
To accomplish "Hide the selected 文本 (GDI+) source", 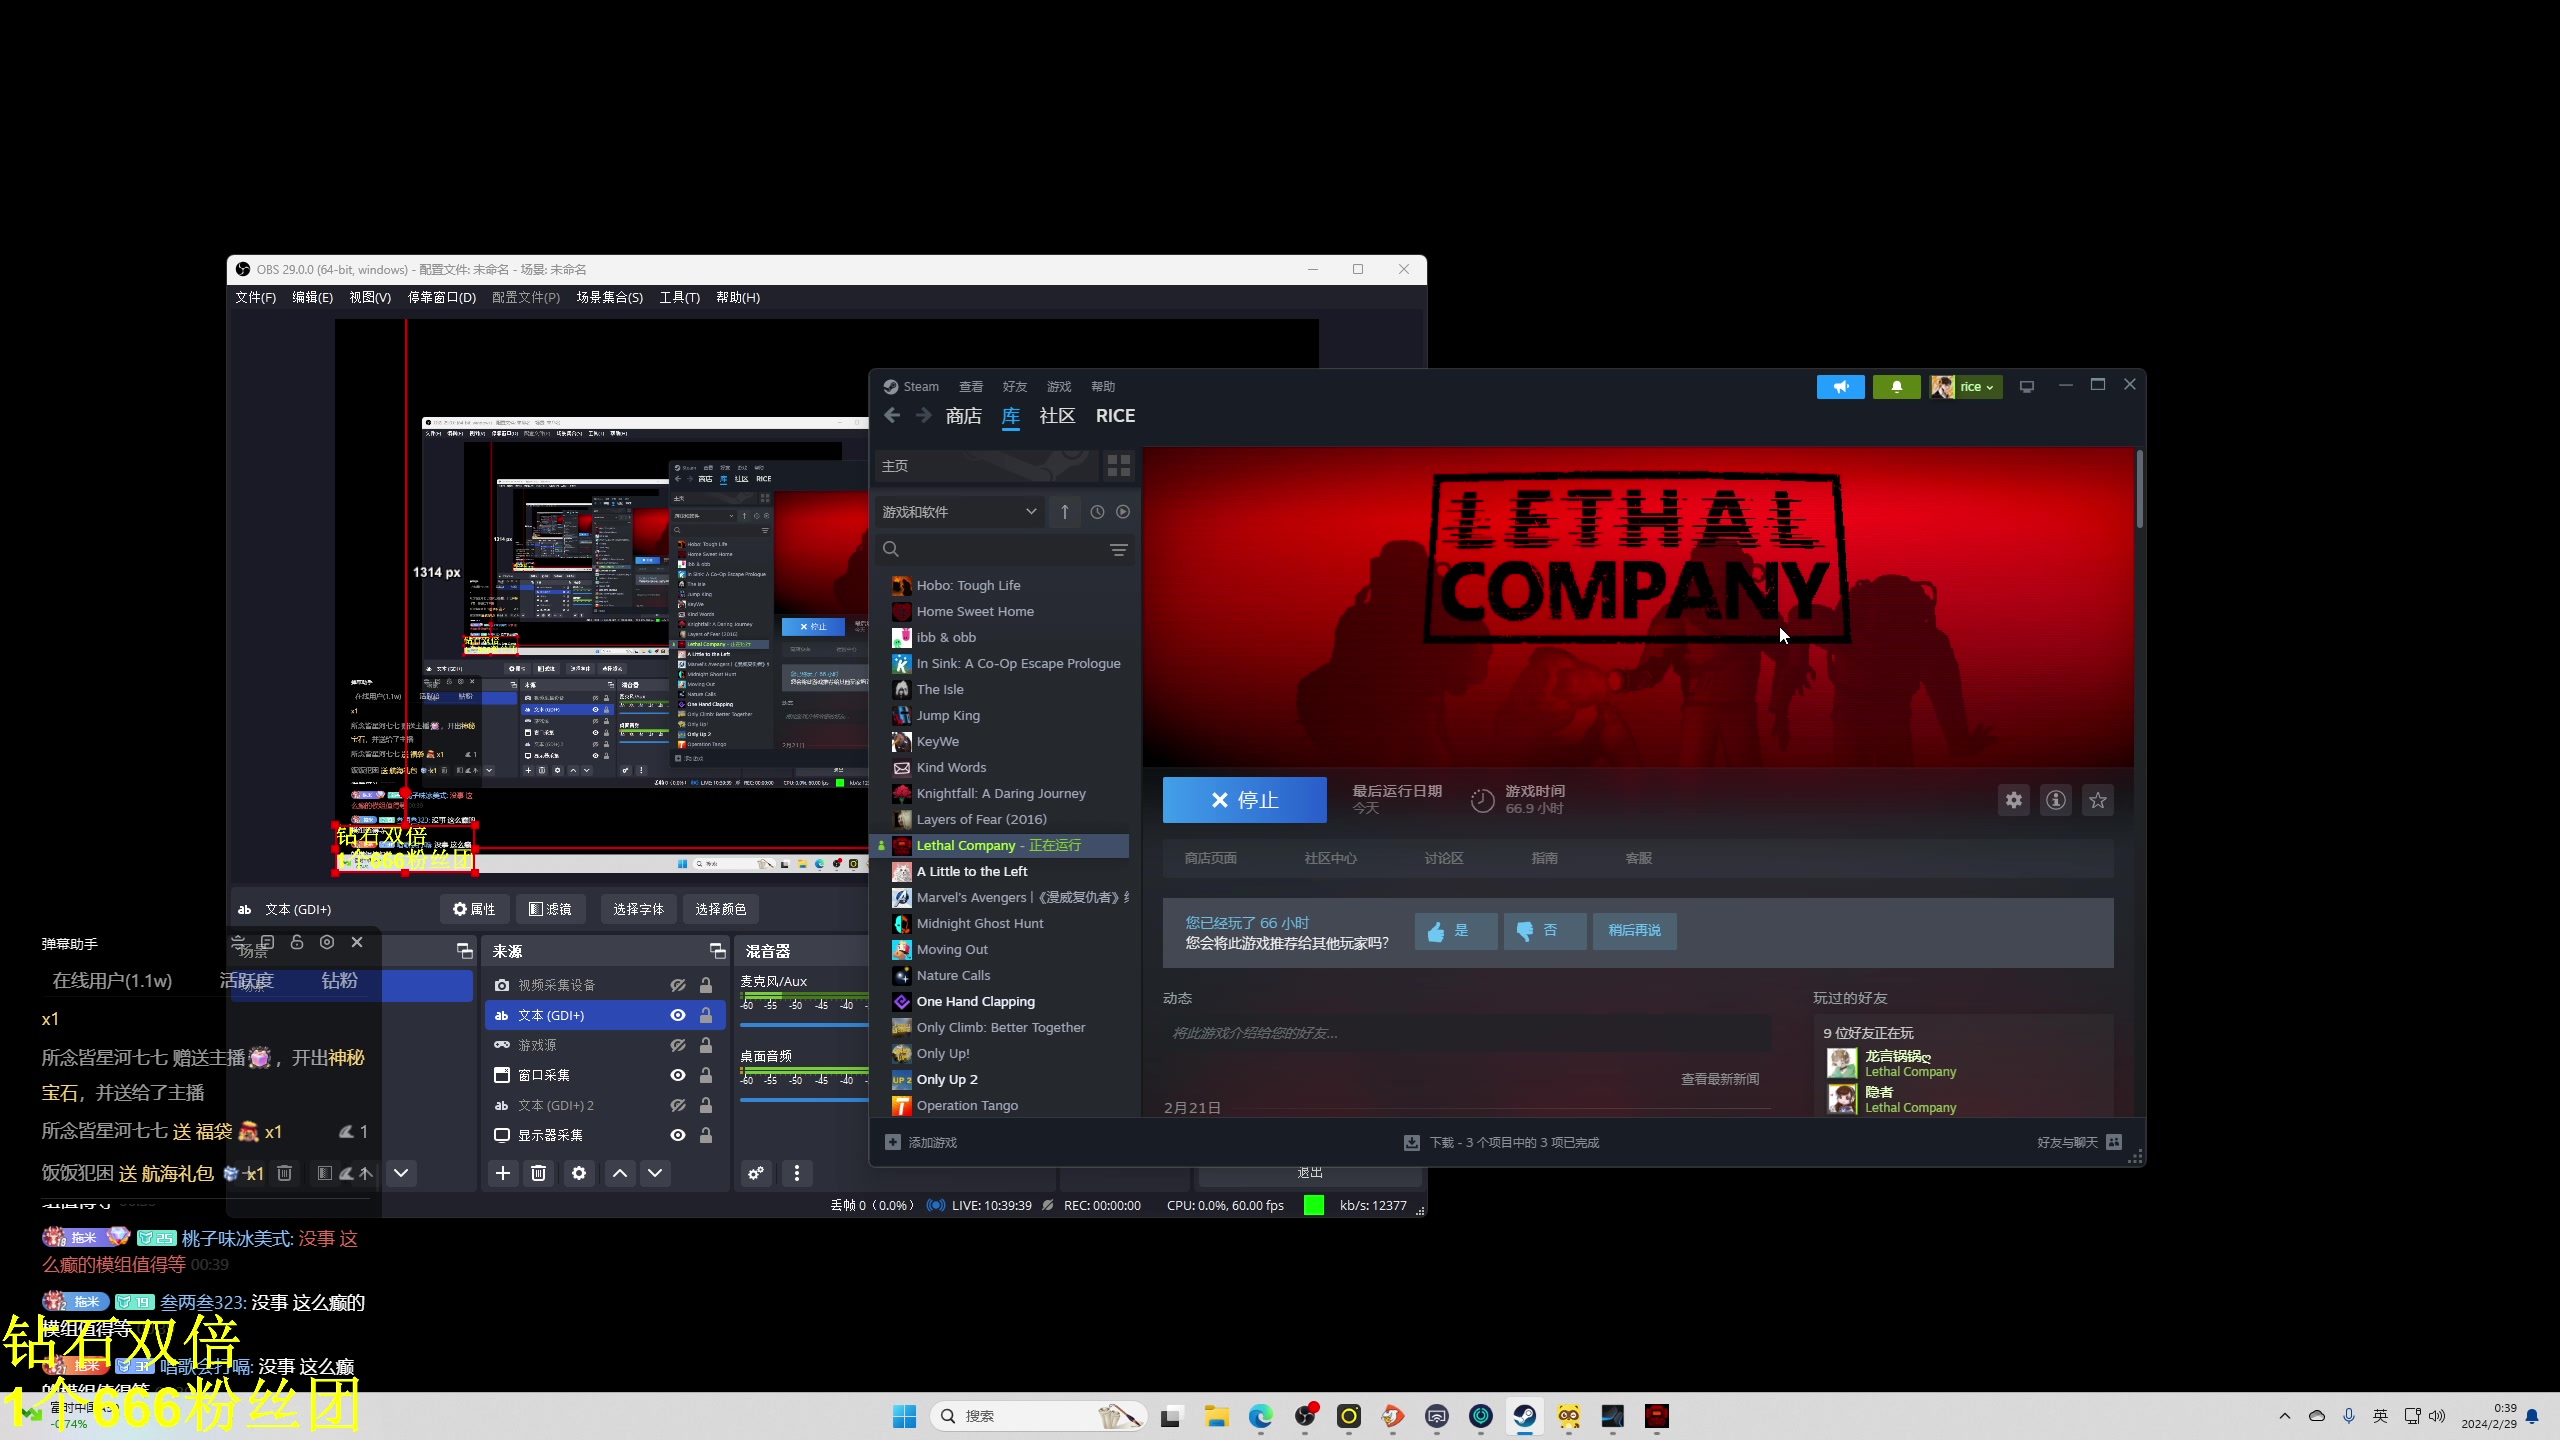I will coord(678,1015).
